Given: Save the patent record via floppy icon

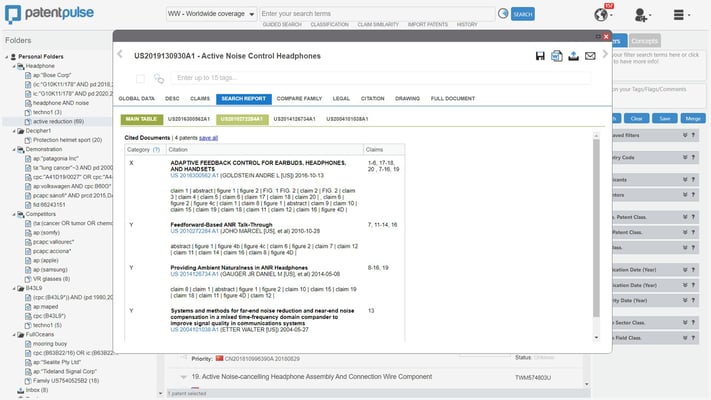Looking at the screenshot, I should click(540, 56).
